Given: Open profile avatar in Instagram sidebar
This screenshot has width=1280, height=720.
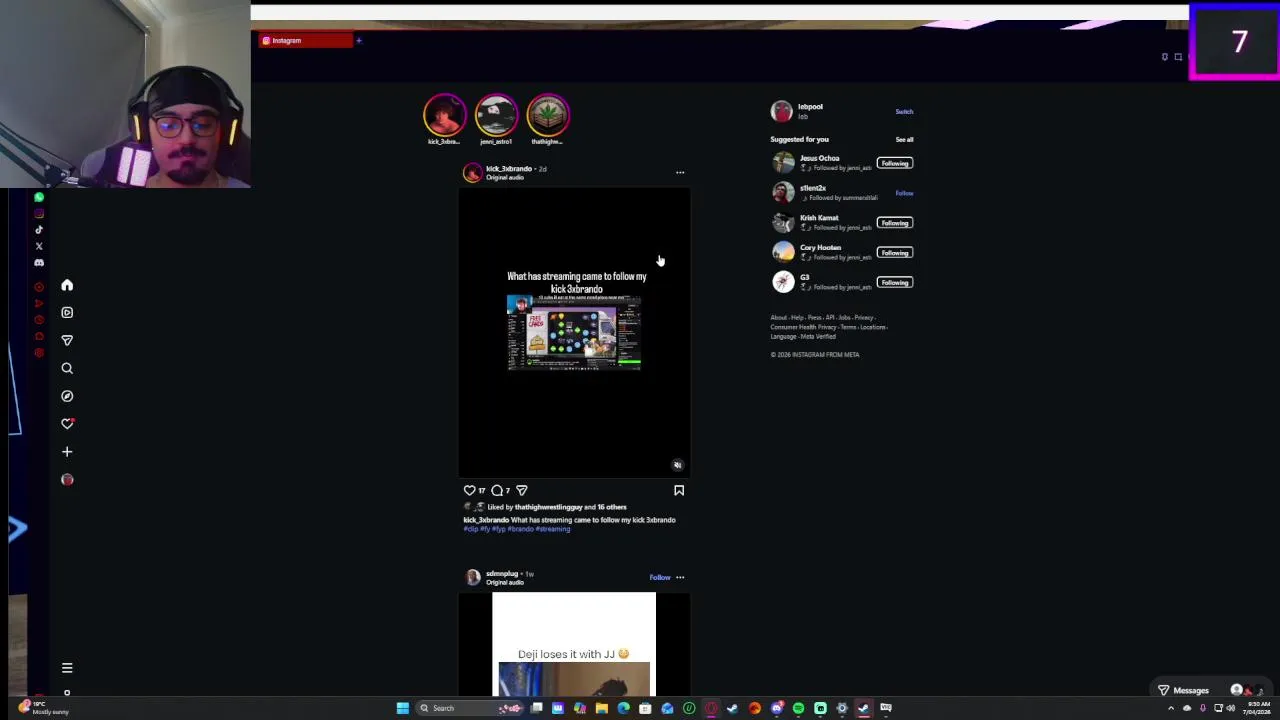Looking at the screenshot, I should click(x=67, y=479).
